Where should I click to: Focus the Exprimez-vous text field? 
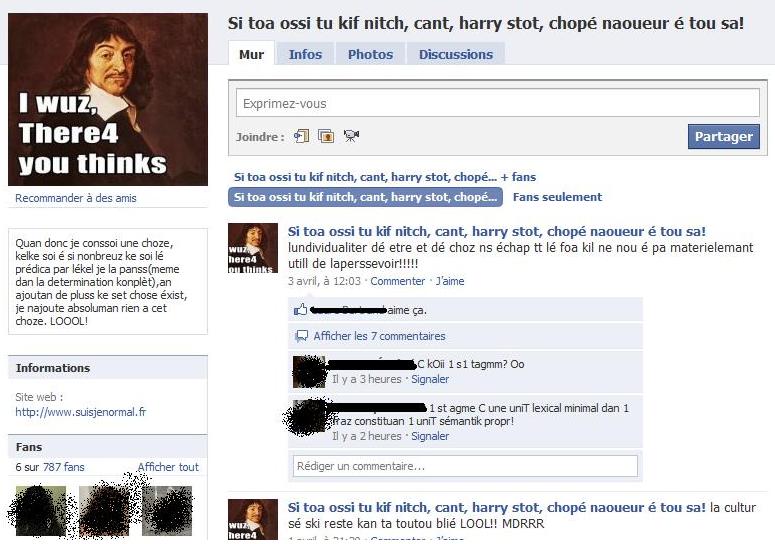(x=498, y=103)
